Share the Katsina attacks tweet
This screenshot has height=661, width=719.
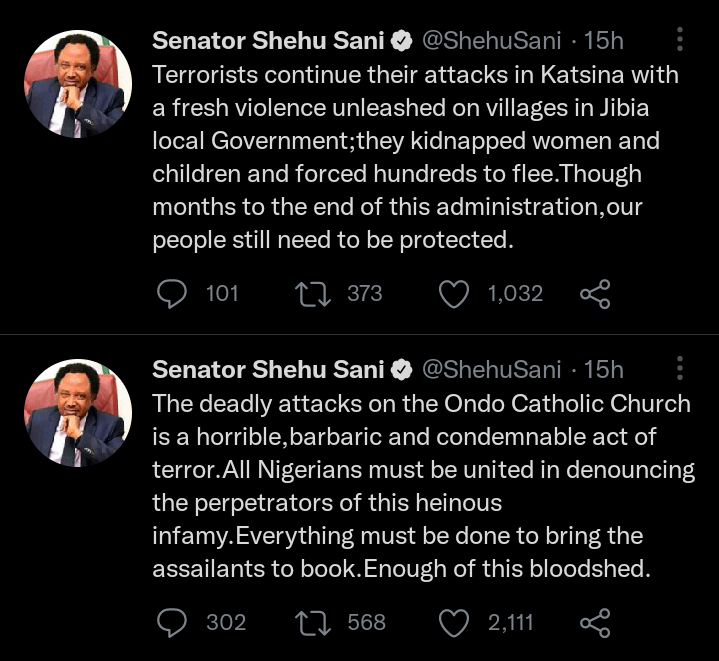pyautogui.click(x=595, y=293)
